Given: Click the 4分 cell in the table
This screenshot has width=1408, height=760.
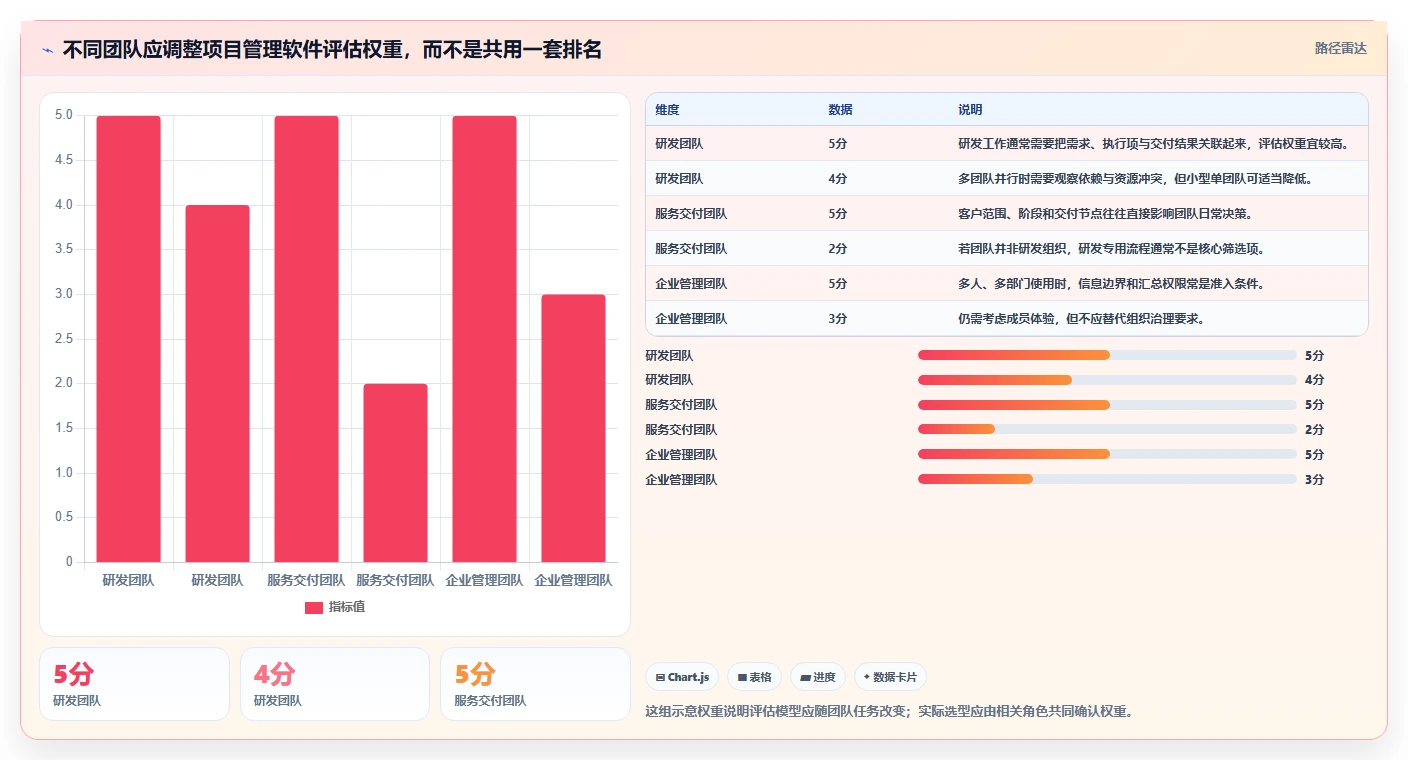Looking at the screenshot, I should [x=838, y=179].
